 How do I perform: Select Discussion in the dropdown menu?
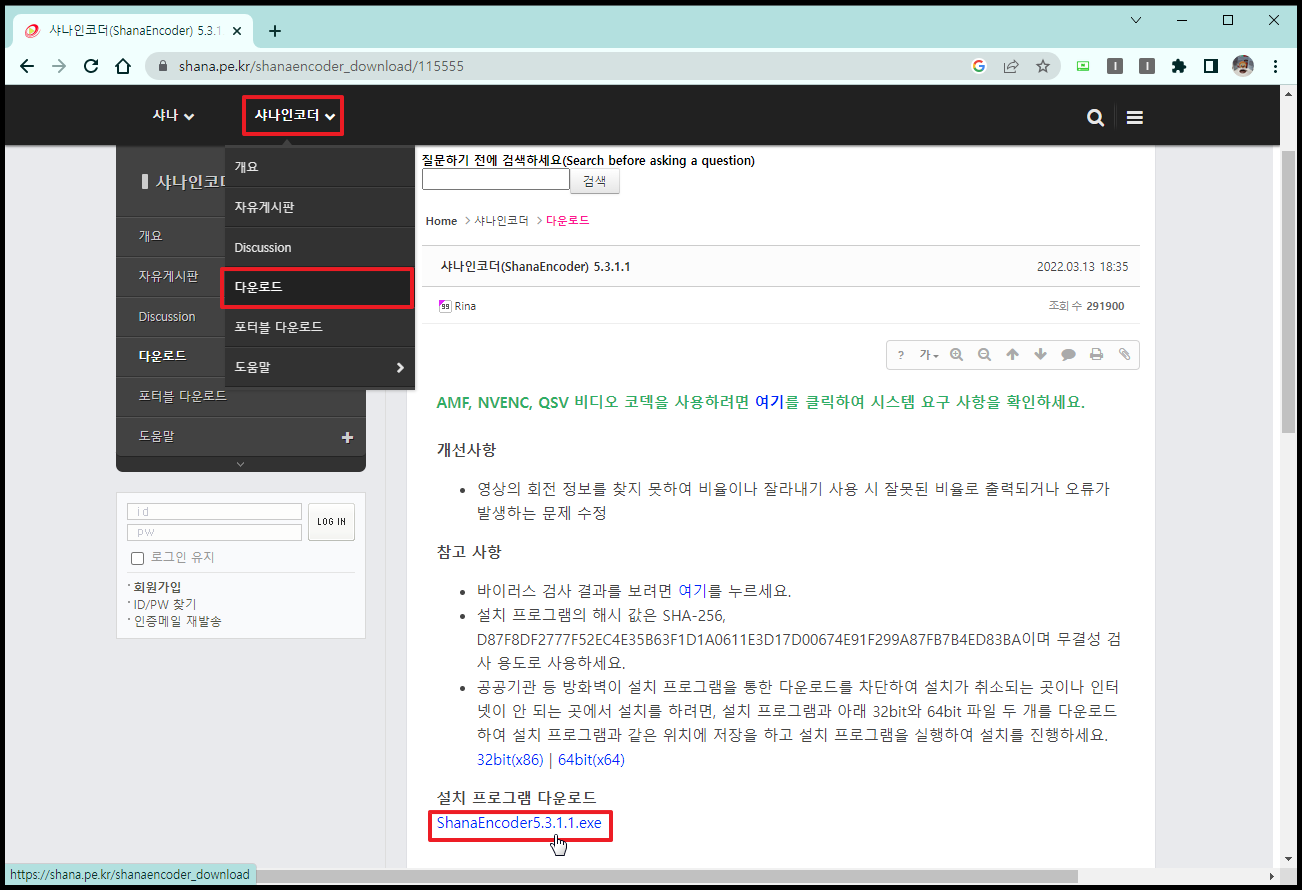pyautogui.click(x=319, y=247)
